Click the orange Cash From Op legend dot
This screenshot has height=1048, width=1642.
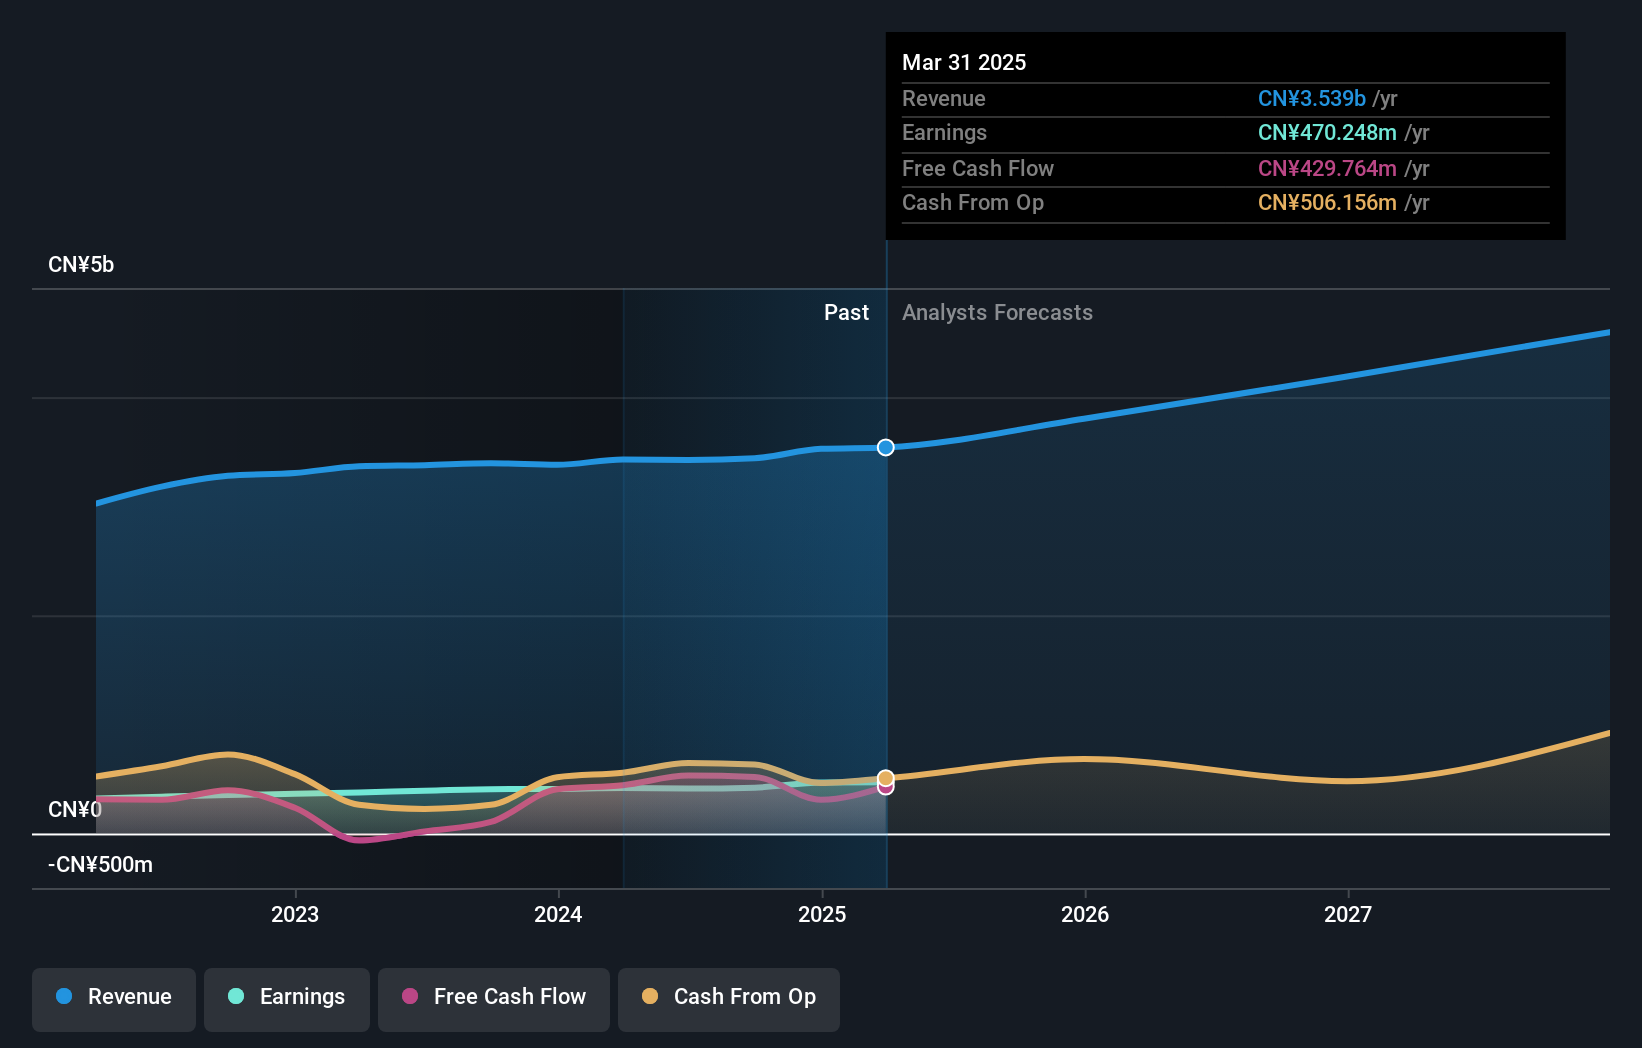(x=650, y=996)
